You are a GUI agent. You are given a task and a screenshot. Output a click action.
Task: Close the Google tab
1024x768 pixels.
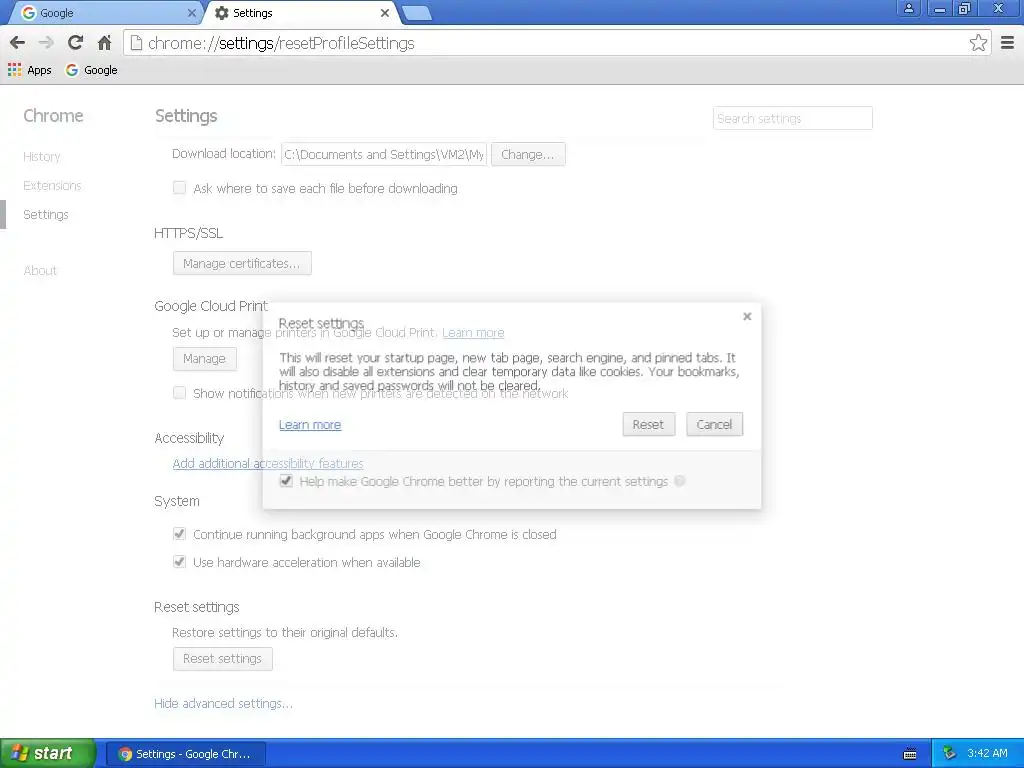click(x=191, y=12)
